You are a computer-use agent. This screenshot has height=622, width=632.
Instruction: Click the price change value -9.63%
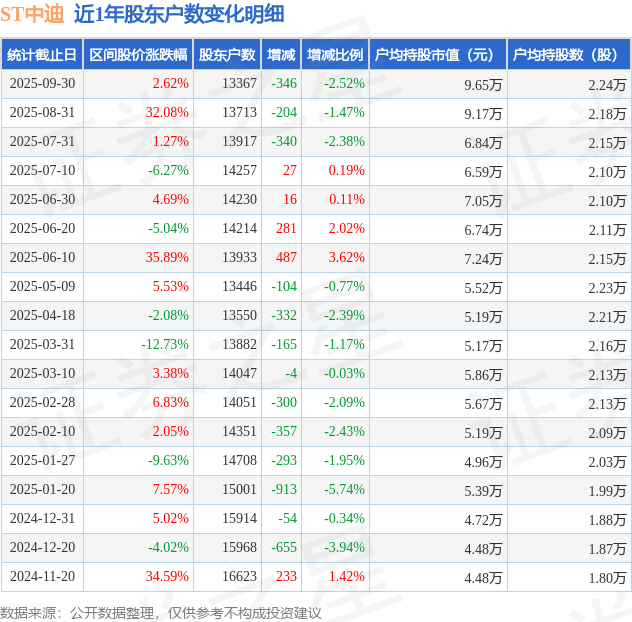[168, 460]
